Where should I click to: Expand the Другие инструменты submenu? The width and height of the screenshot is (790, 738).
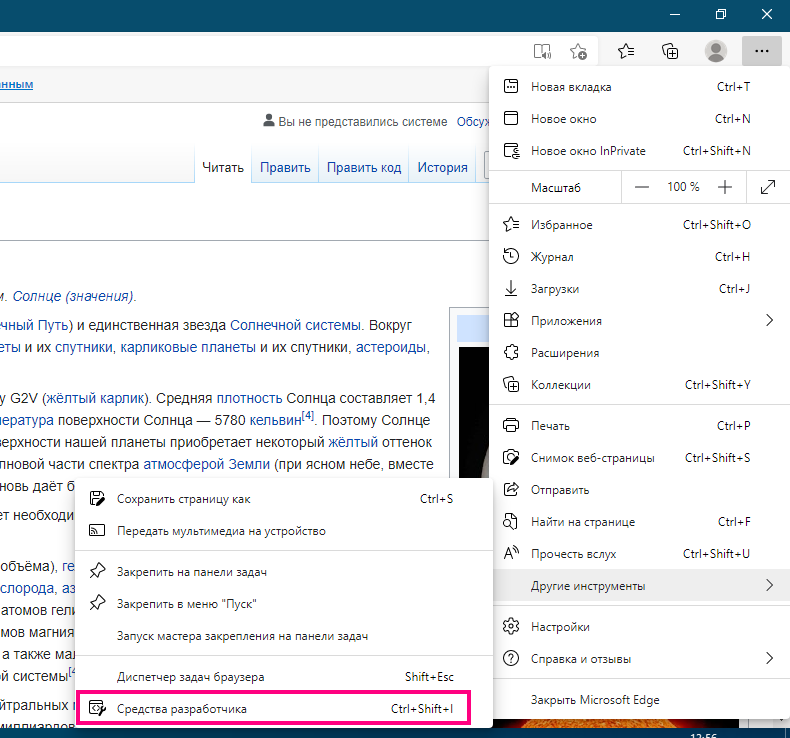[639, 585]
